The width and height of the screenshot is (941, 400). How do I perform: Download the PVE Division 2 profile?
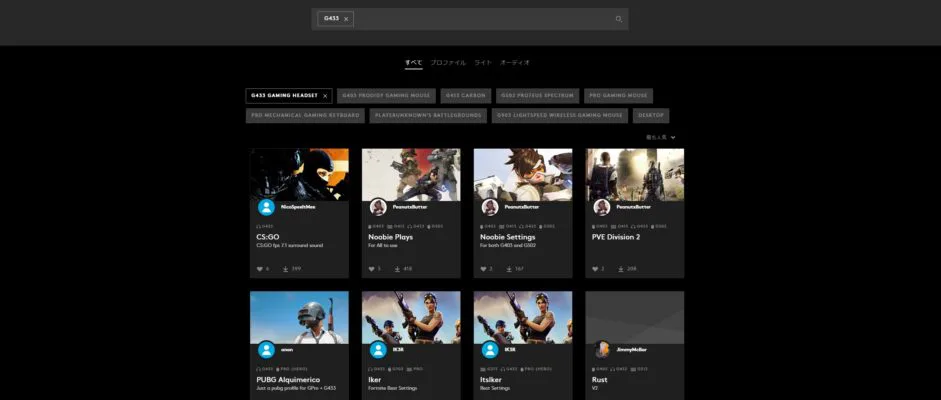pyautogui.click(x=621, y=269)
